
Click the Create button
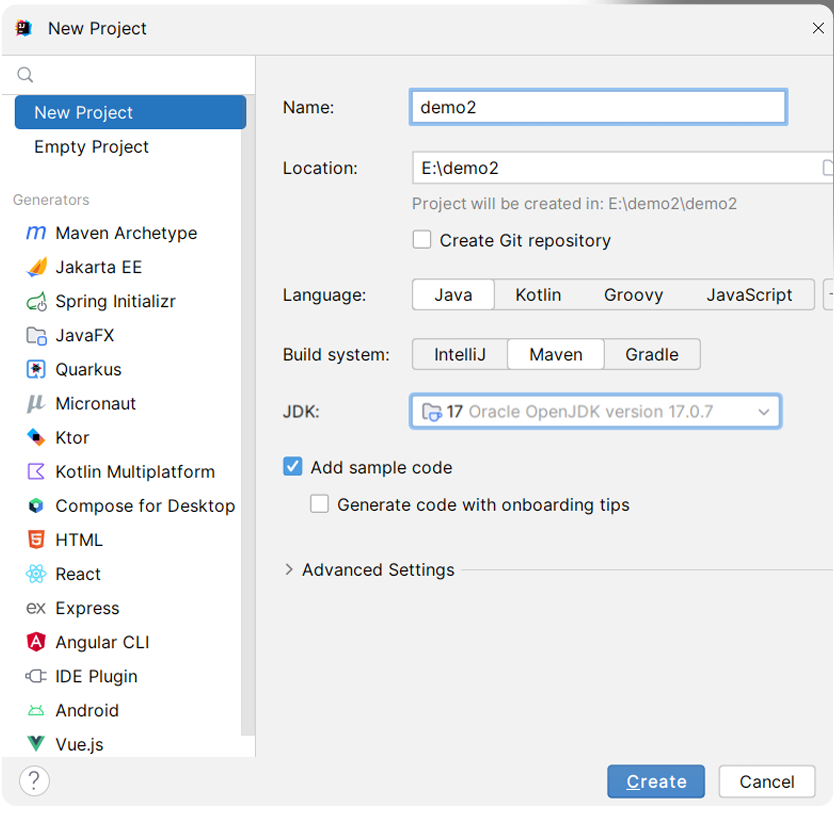click(656, 782)
